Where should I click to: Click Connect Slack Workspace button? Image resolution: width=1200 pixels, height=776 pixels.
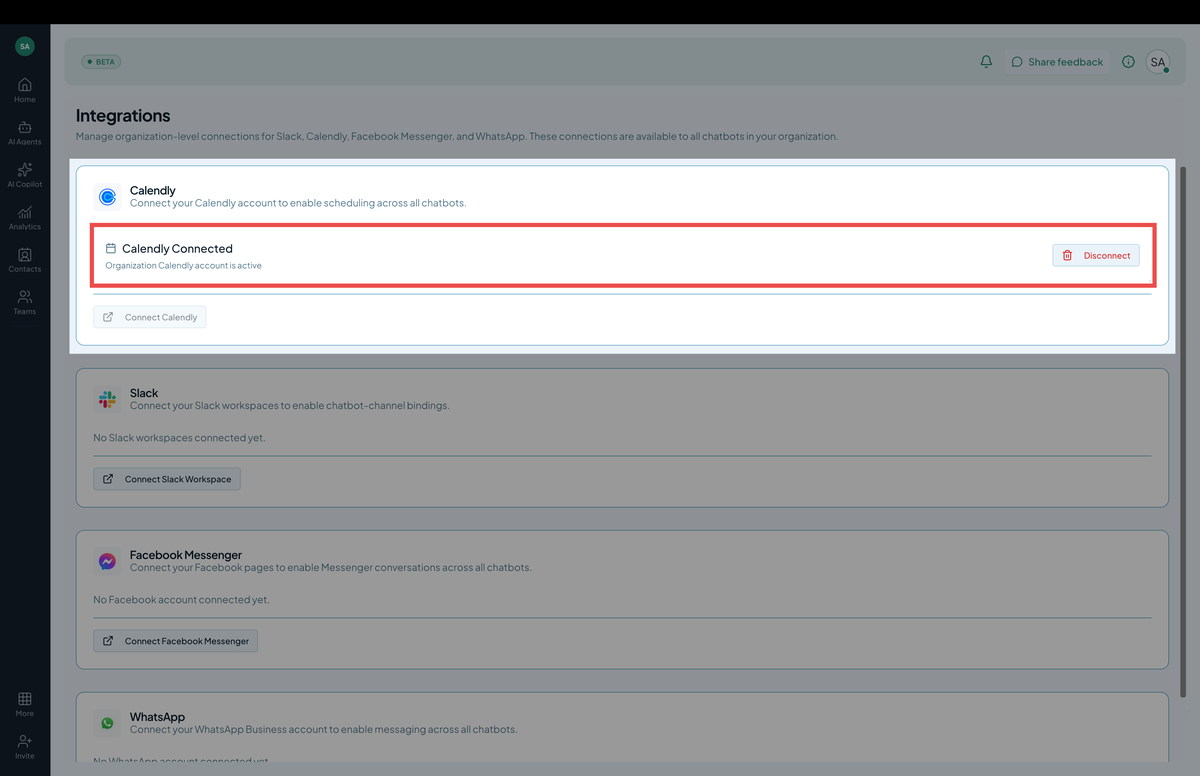167,479
